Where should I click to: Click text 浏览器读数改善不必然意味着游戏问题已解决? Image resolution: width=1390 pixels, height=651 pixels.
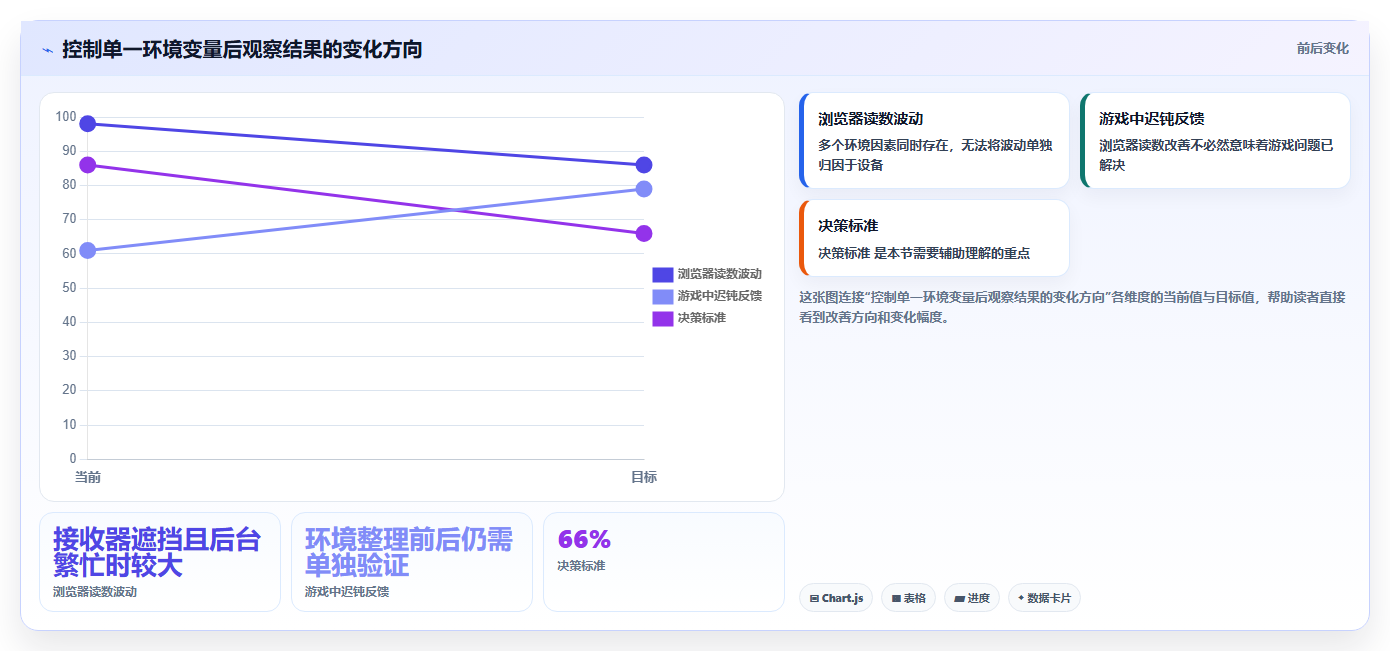click(1216, 155)
